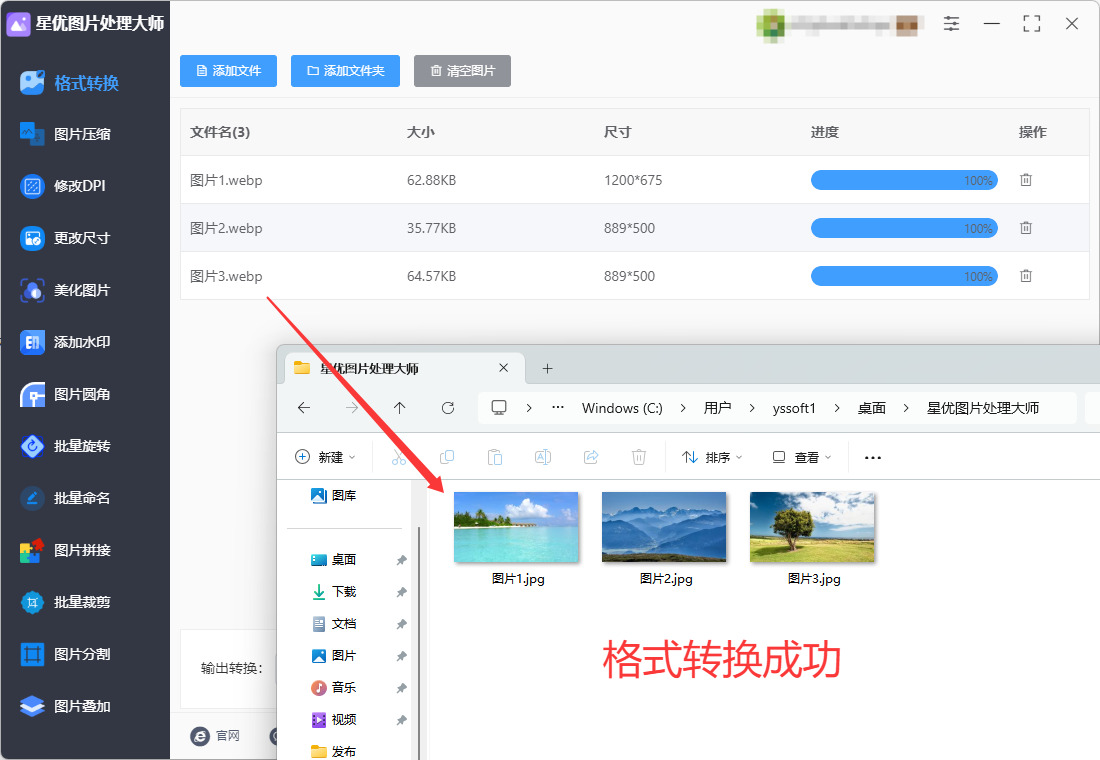Open the 更改尺寸 resize tool
1100x760 pixels.
[x=65, y=238]
